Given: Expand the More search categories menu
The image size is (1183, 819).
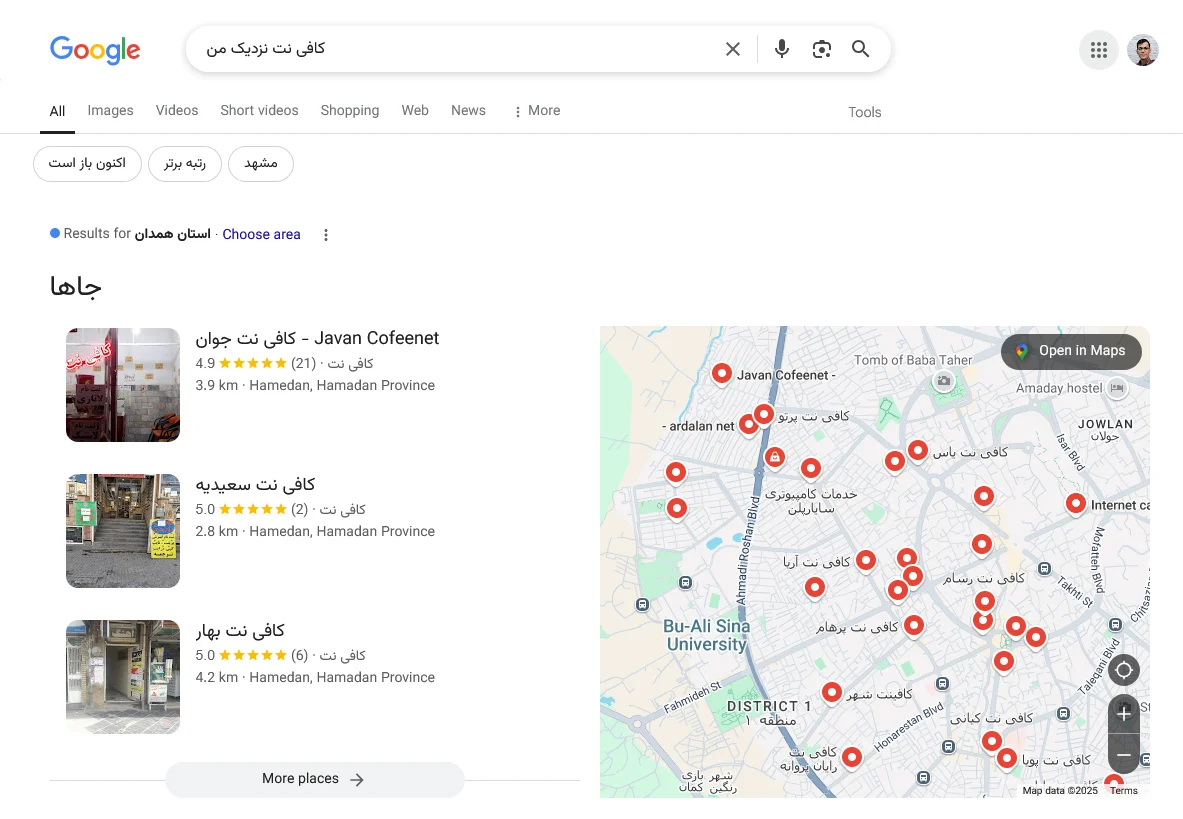Looking at the screenshot, I should [x=536, y=111].
